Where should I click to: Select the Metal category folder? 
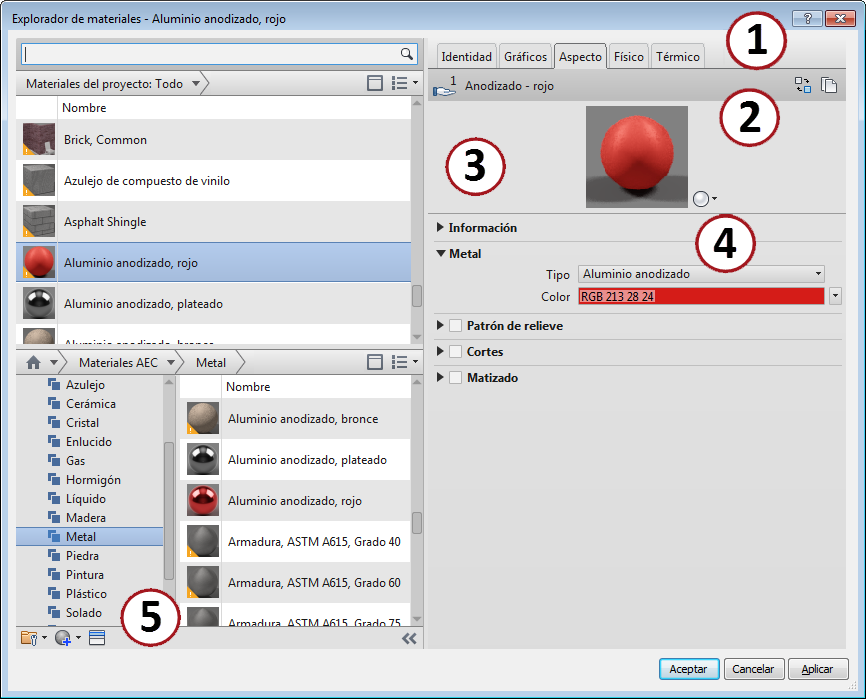coord(90,536)
